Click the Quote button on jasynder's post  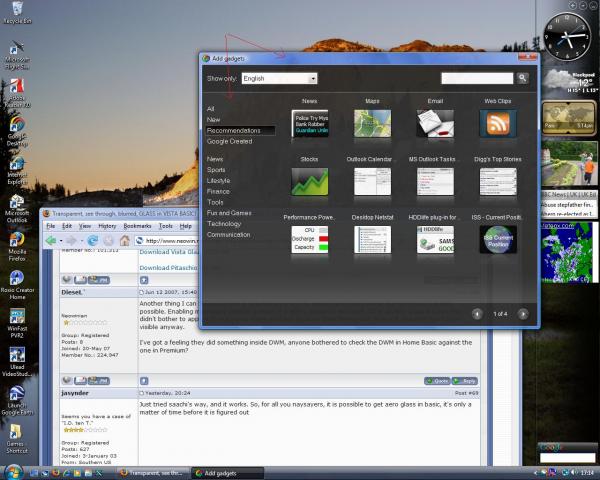[x=437, y=381]
